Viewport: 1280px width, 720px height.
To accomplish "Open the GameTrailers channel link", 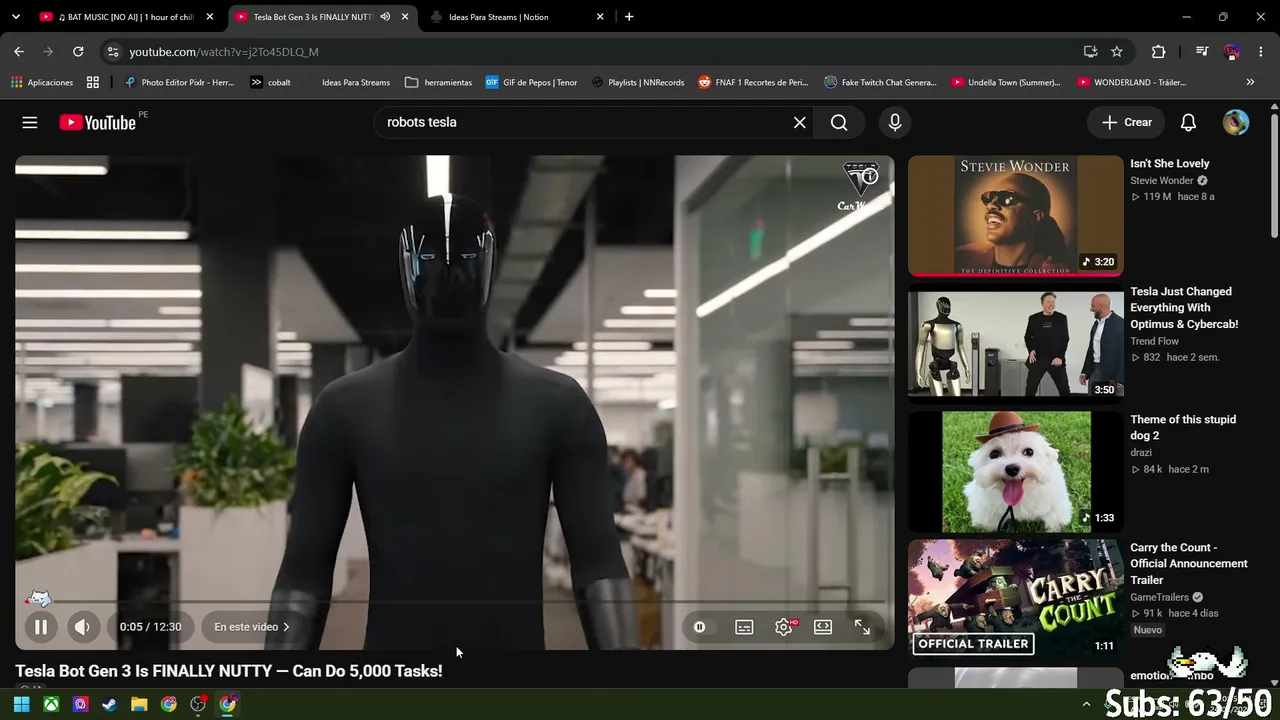I will tap(1159, 597).
